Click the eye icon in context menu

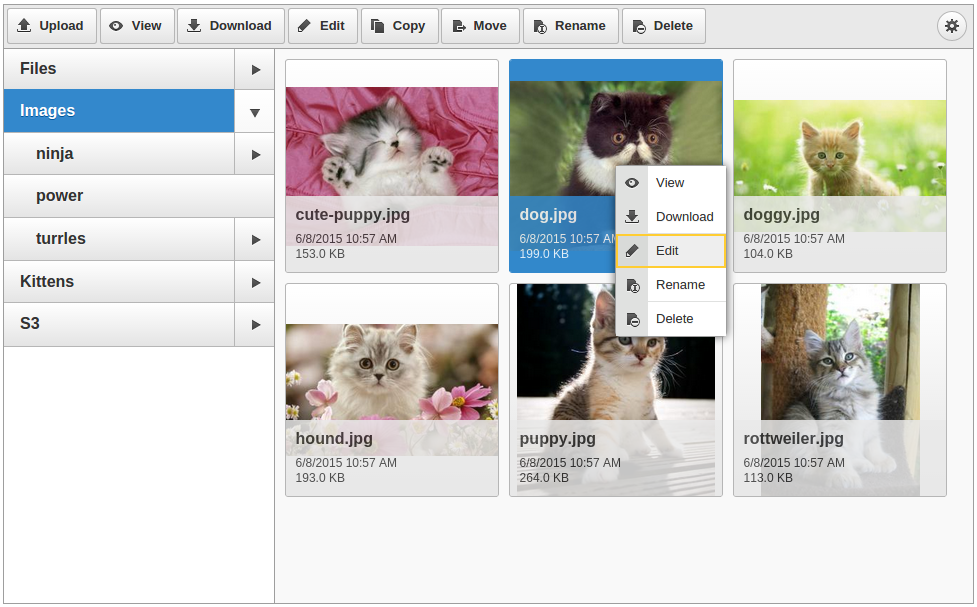[632, 183]
